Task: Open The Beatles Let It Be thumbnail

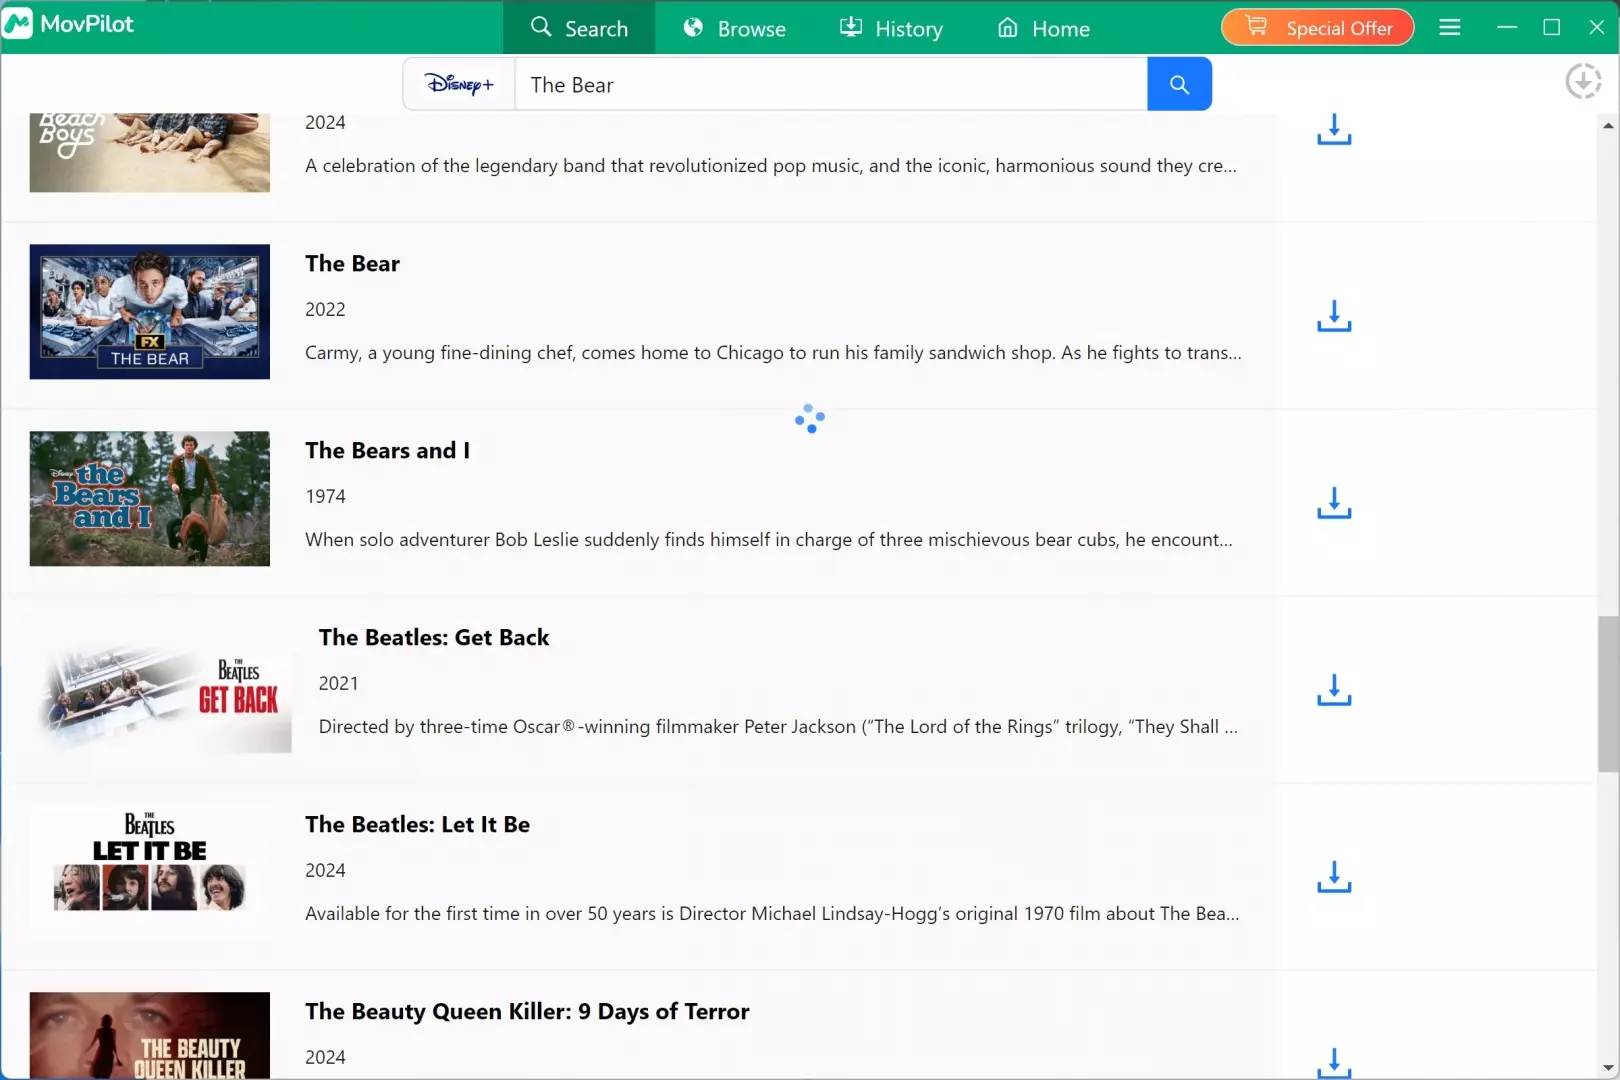Action: (150, 873)
